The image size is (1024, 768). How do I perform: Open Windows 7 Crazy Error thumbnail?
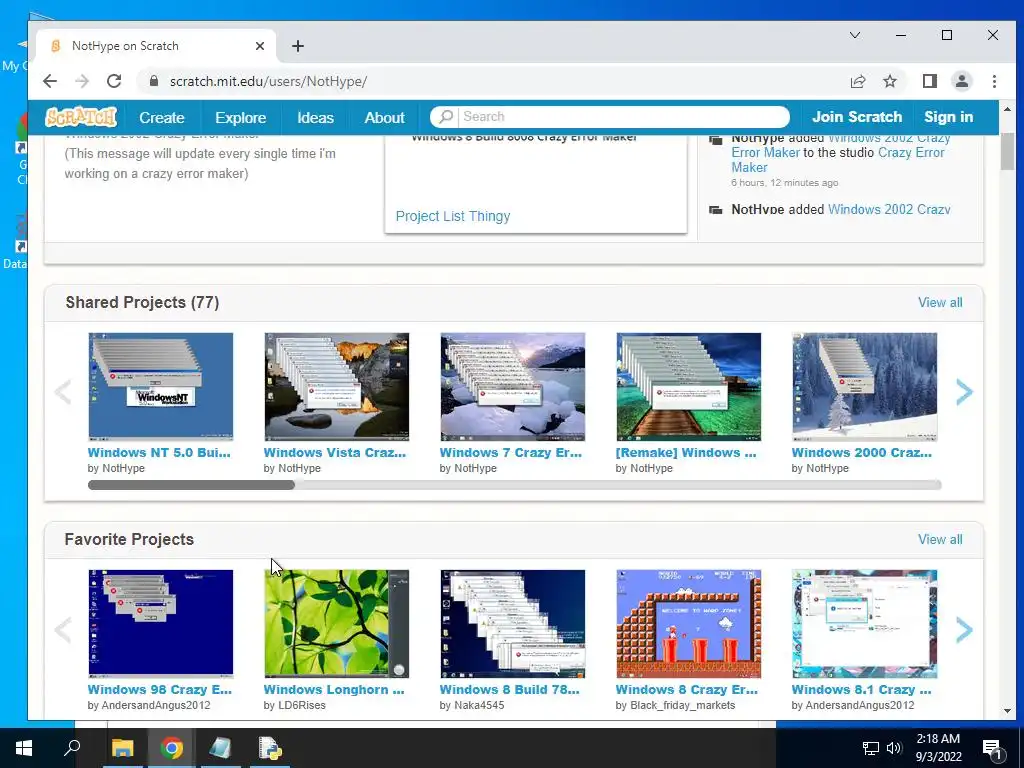[x=513, y=387]
